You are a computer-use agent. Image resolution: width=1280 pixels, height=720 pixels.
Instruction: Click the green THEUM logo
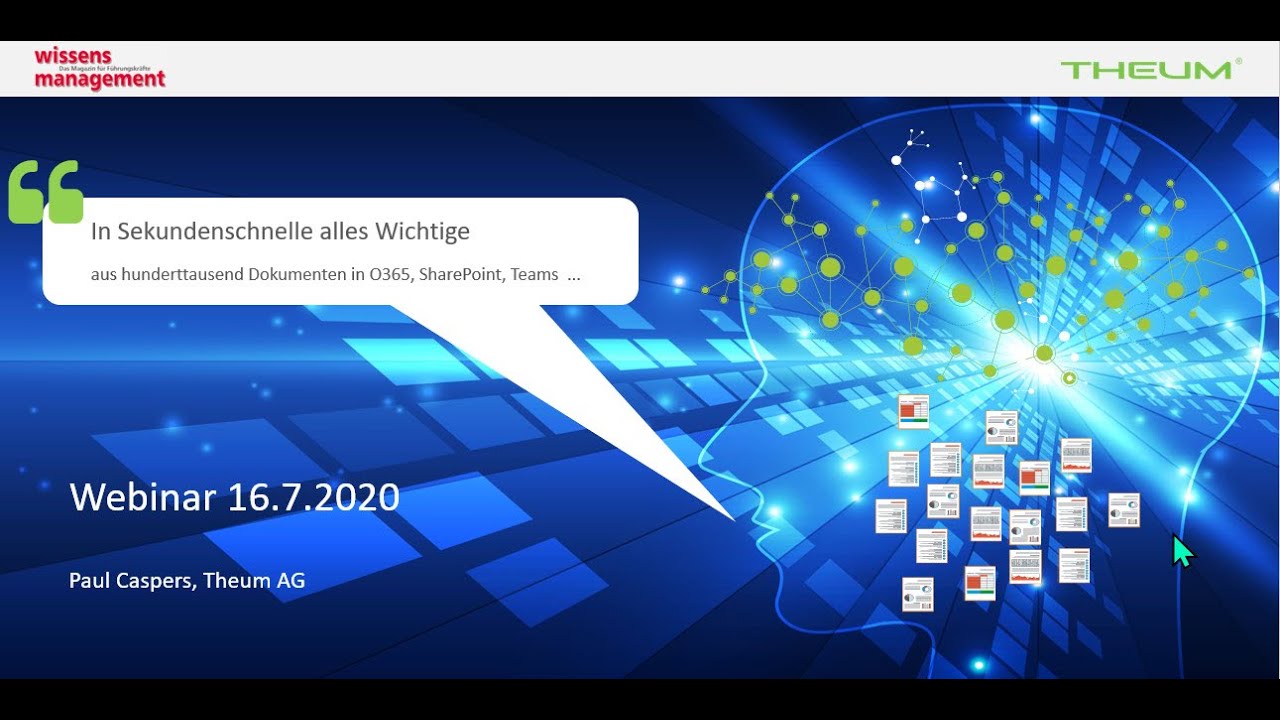pos(1150,69)
